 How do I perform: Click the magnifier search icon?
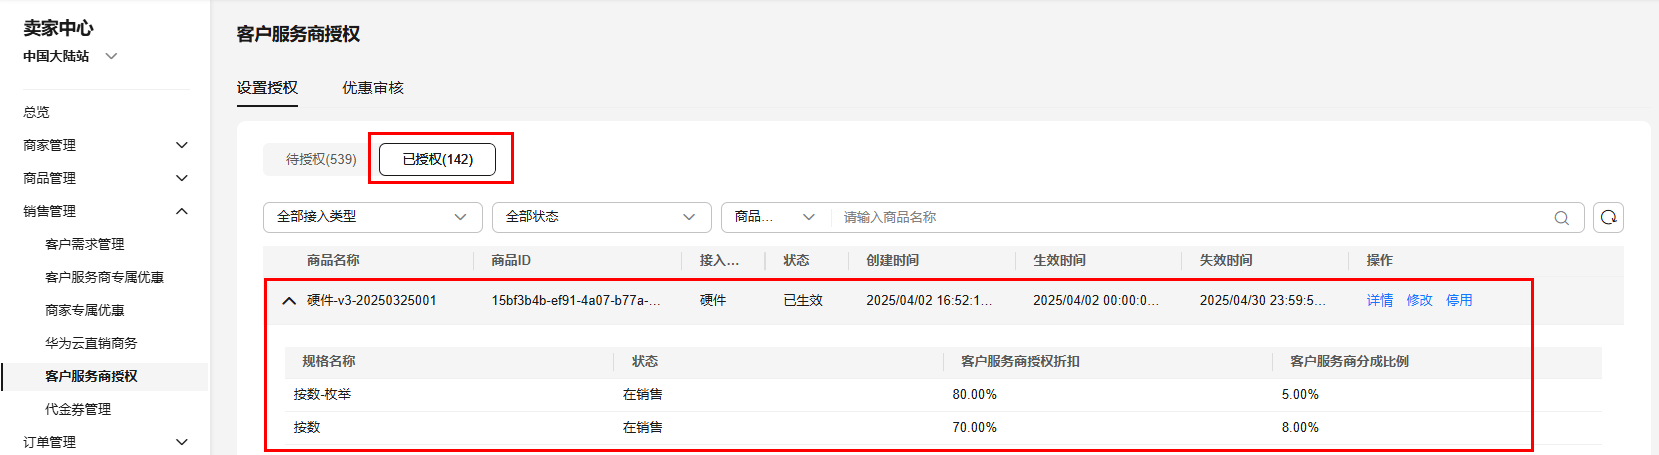[x=1561, y=218]
